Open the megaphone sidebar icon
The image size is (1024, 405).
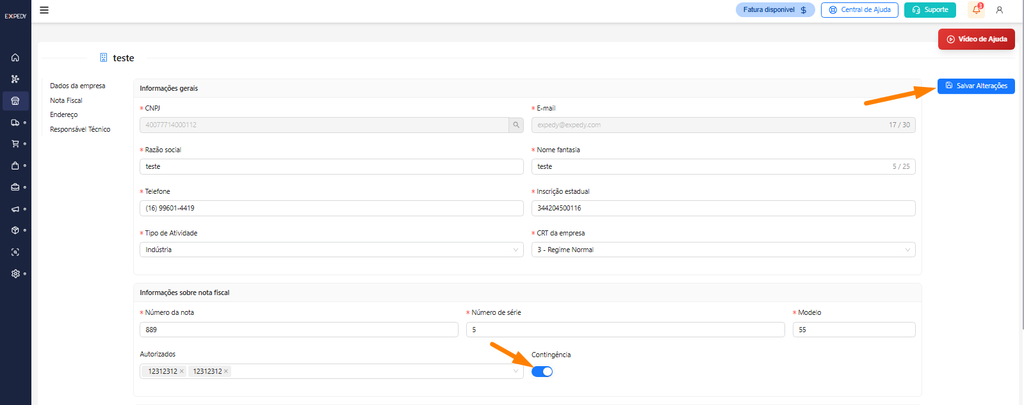tap(15, 209)
